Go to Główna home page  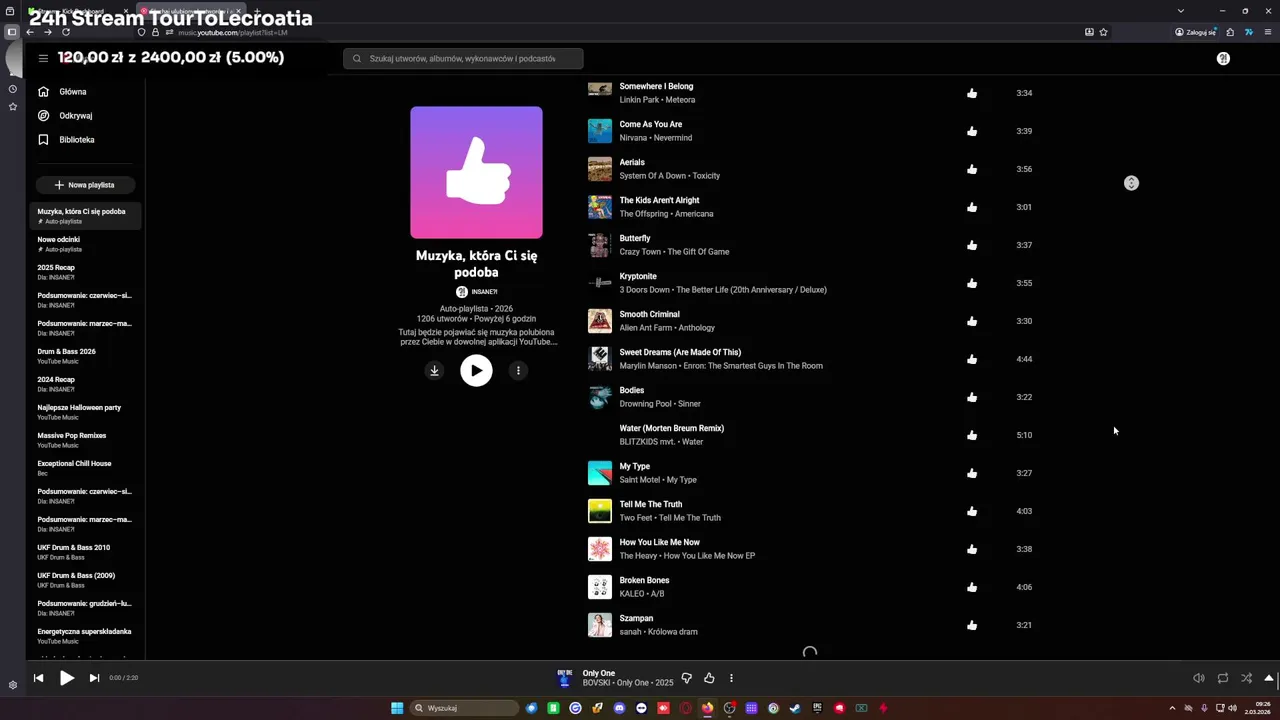pos(85,92)
